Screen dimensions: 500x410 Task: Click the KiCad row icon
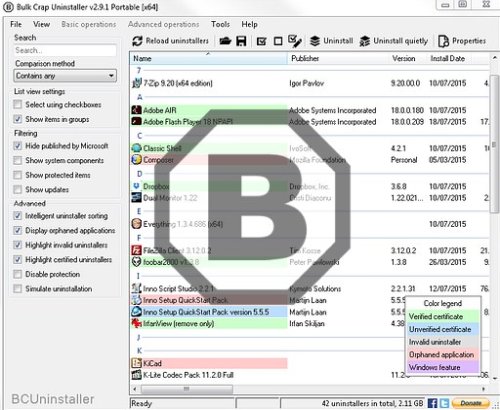point(136,363)
